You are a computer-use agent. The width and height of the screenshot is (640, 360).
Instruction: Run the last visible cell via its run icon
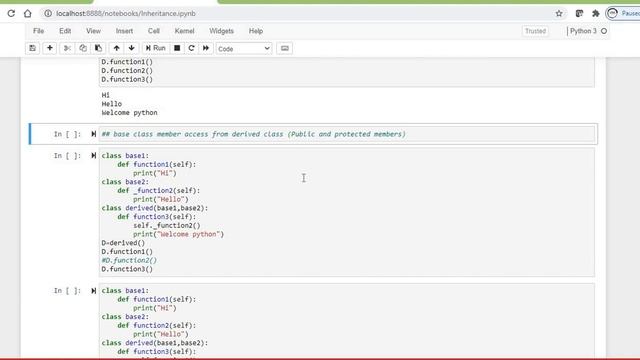tap(93, 291)
